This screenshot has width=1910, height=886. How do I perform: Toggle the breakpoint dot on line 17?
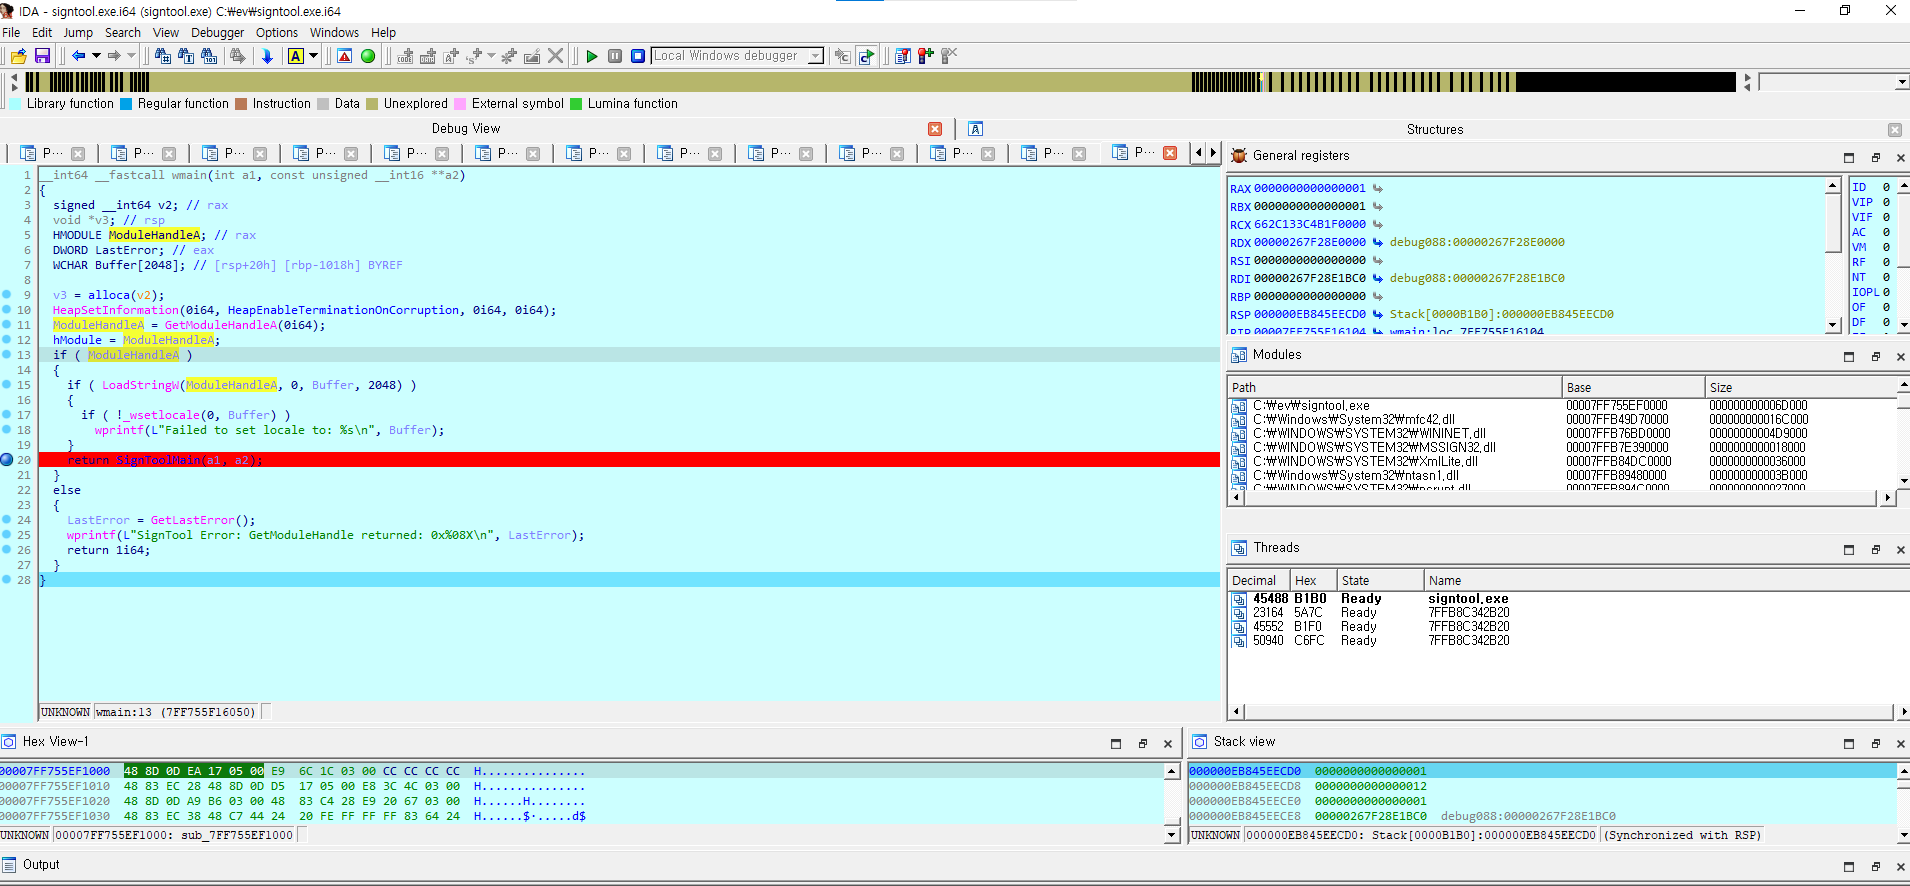[x=7, y=415]
